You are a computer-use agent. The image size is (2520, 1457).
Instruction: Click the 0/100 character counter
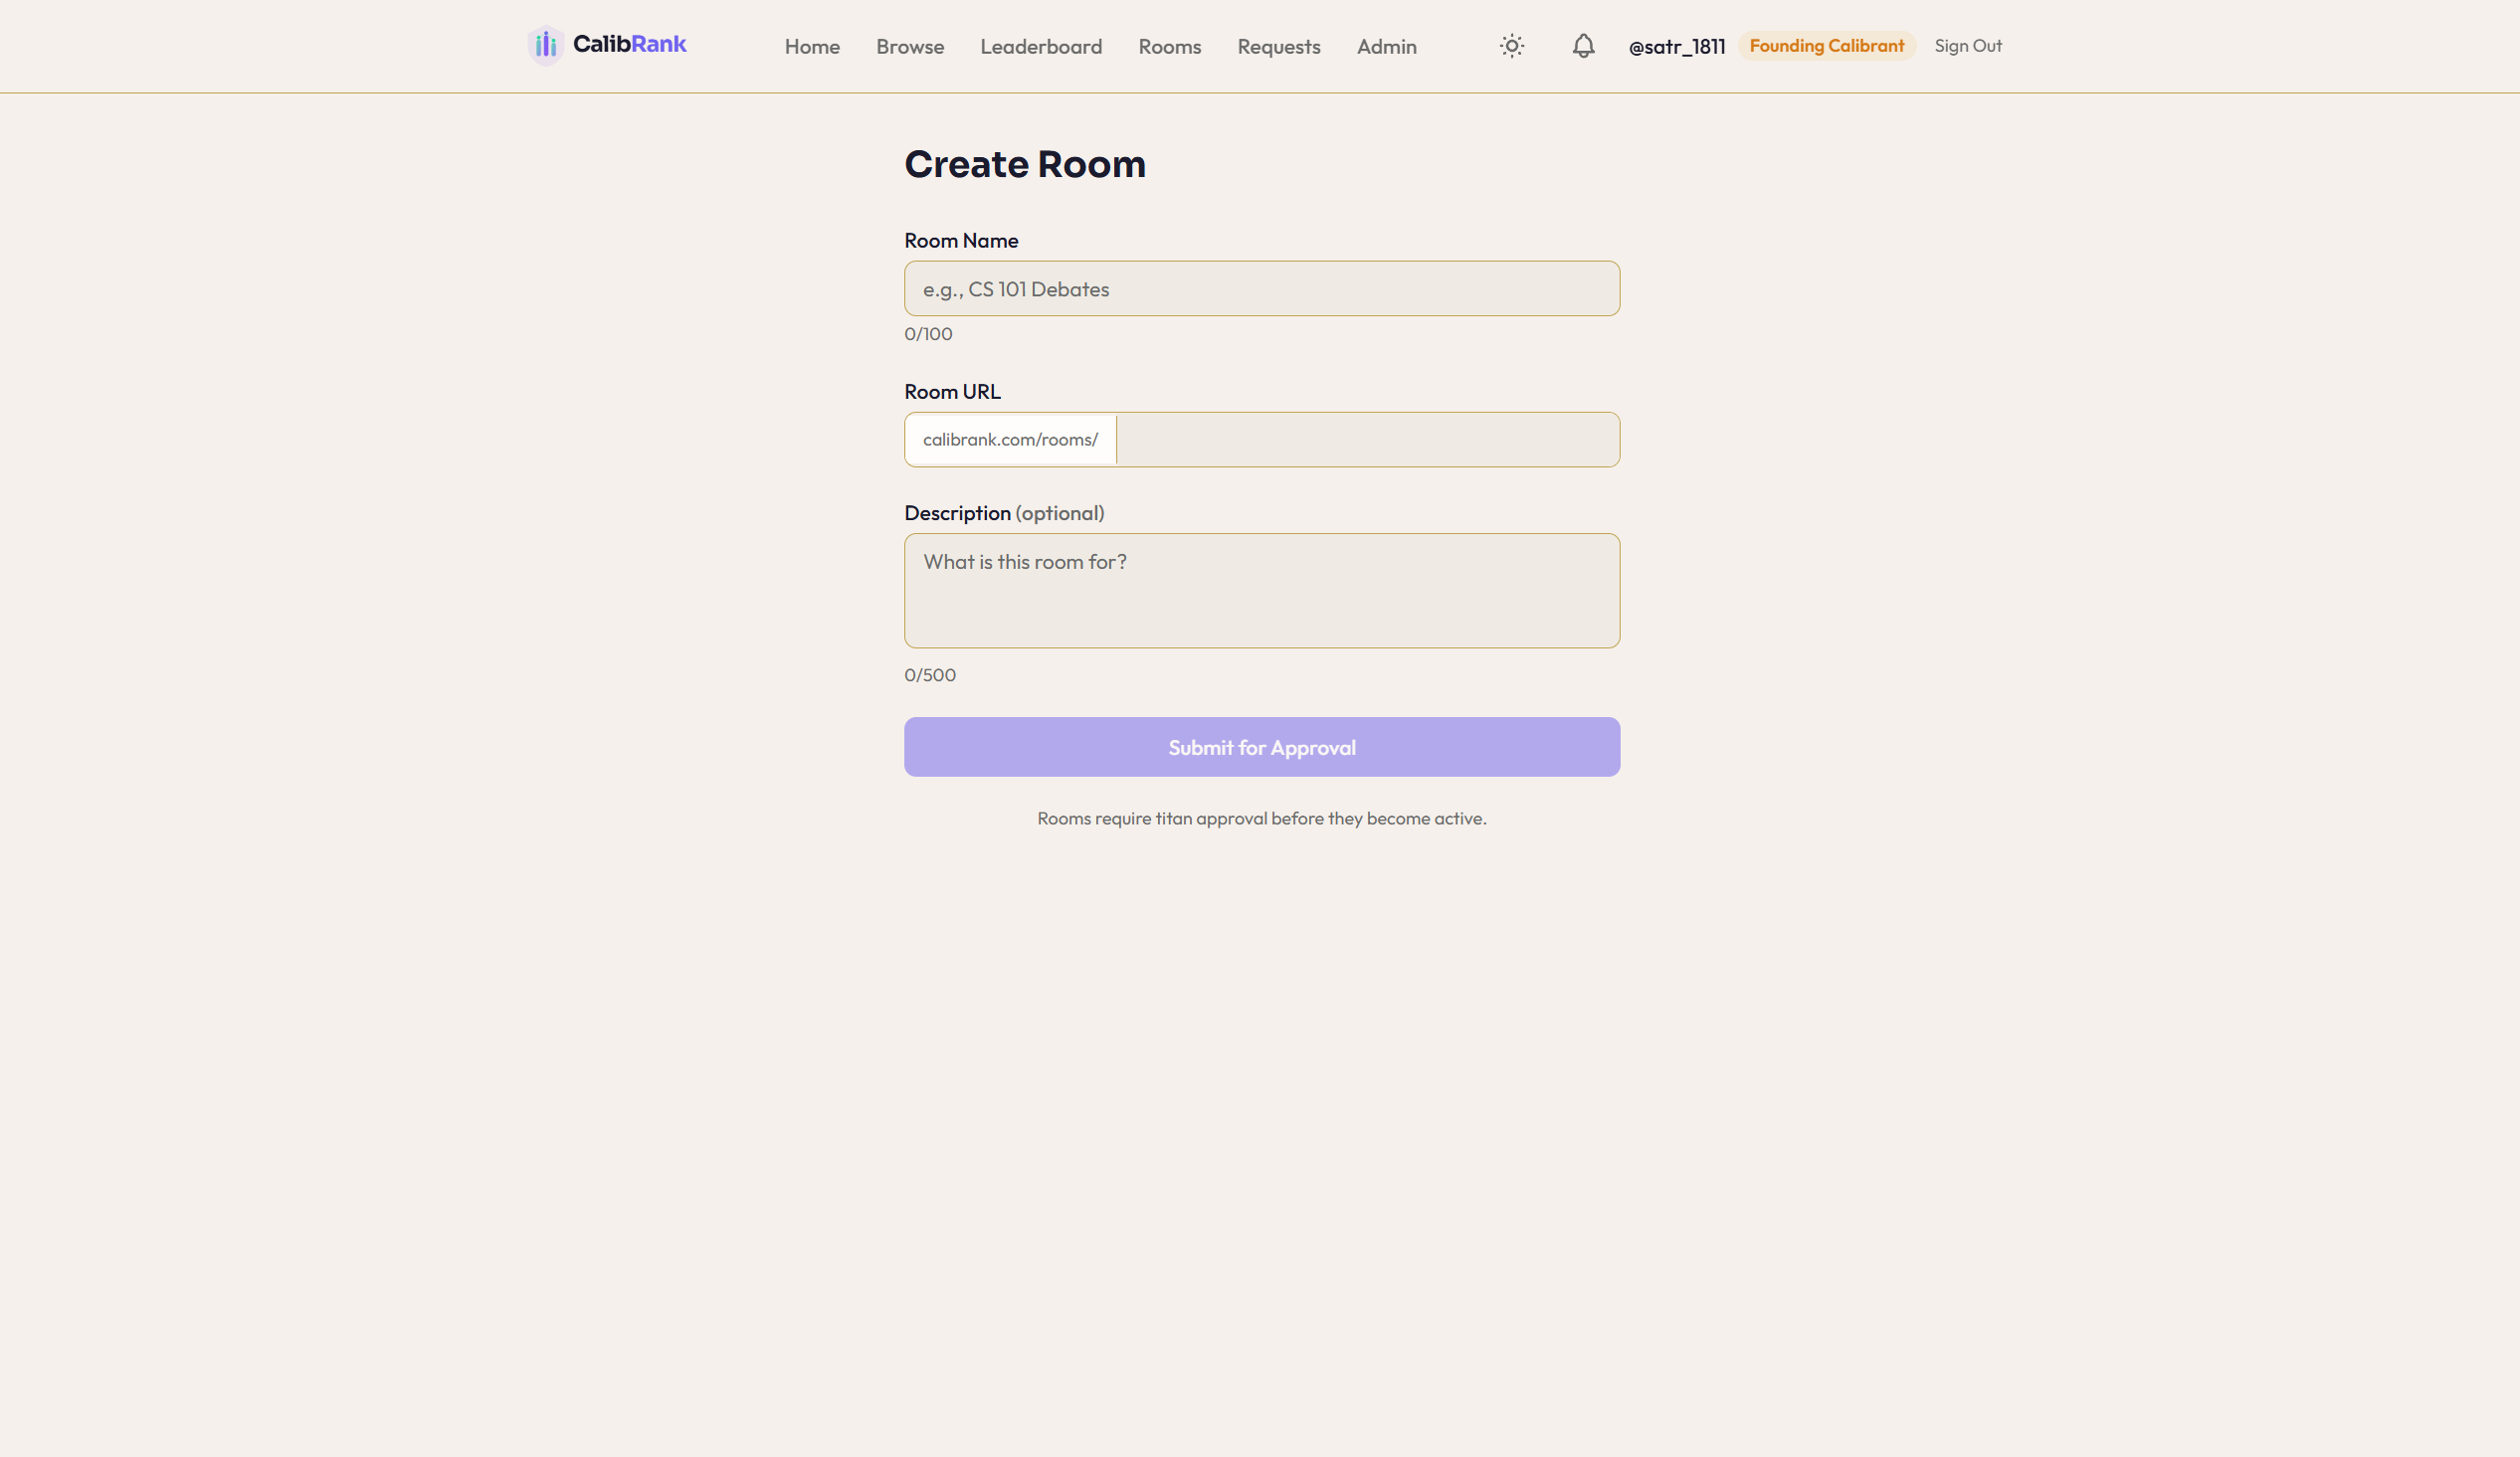coord(928,334)
